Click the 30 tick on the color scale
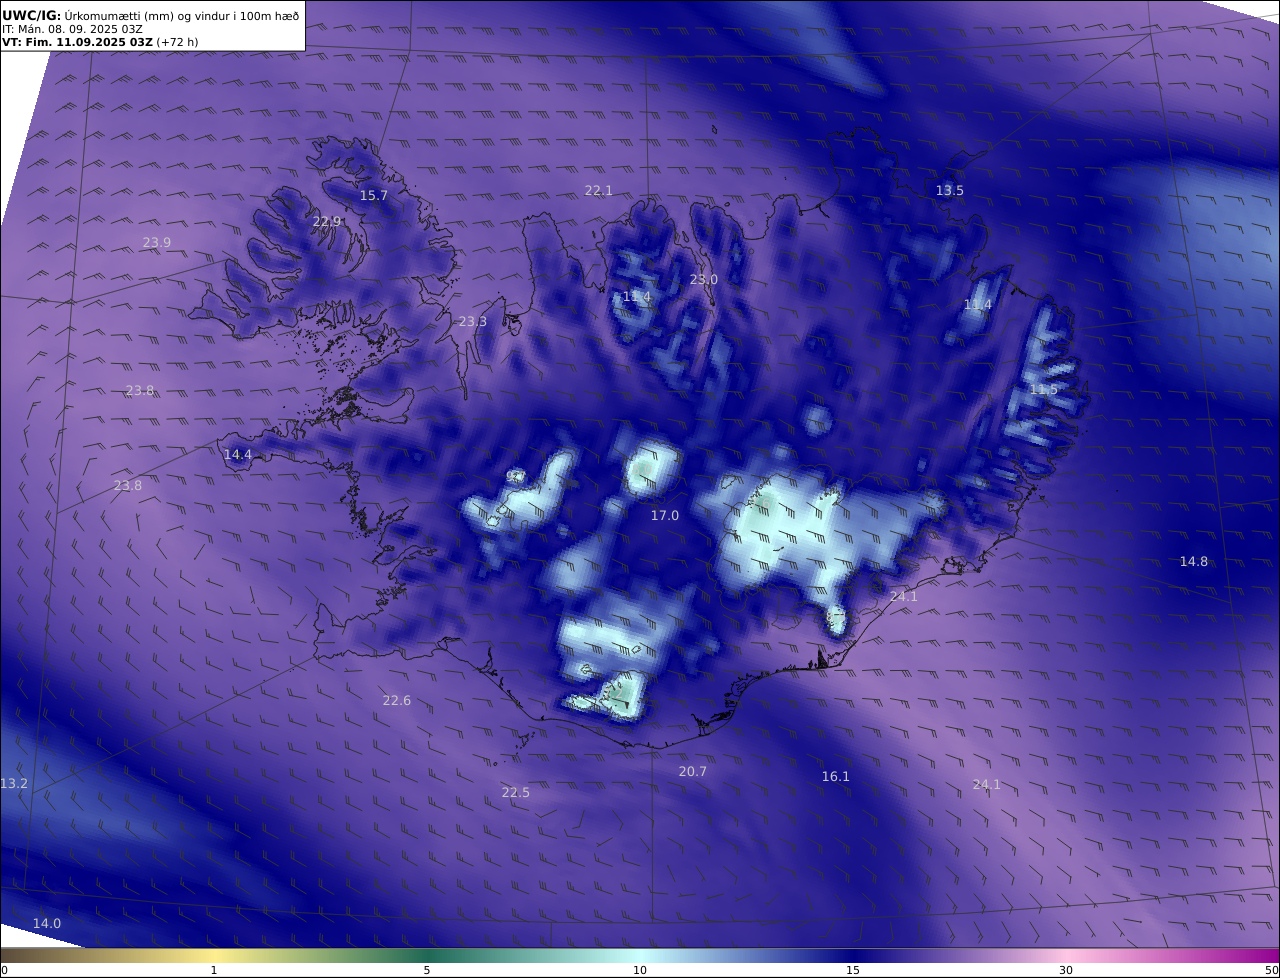 pos(1066,970)
